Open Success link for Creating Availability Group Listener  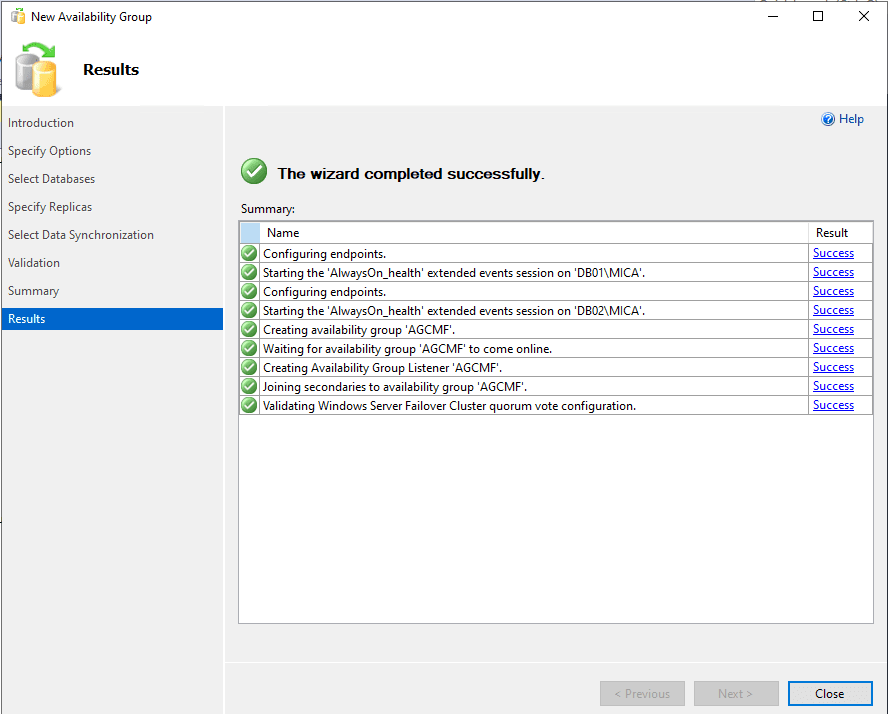[833, 367]
